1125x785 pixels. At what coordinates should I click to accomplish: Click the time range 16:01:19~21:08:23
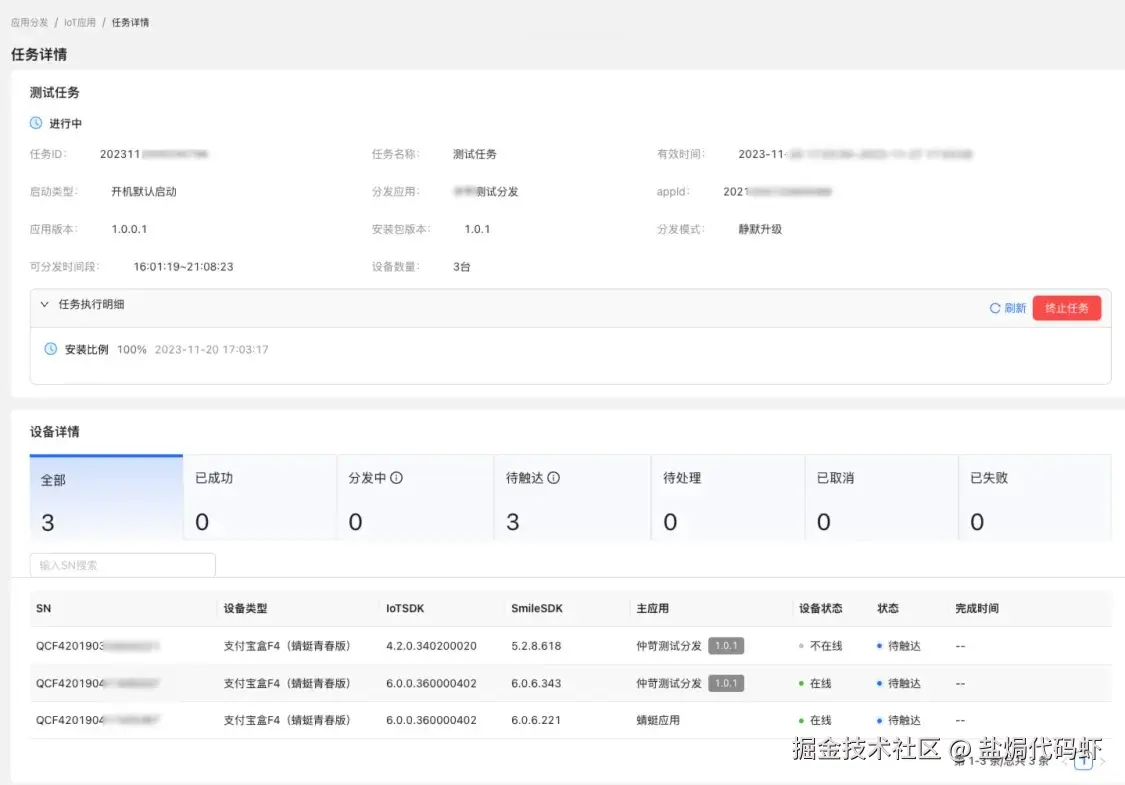tap(184, 266)
